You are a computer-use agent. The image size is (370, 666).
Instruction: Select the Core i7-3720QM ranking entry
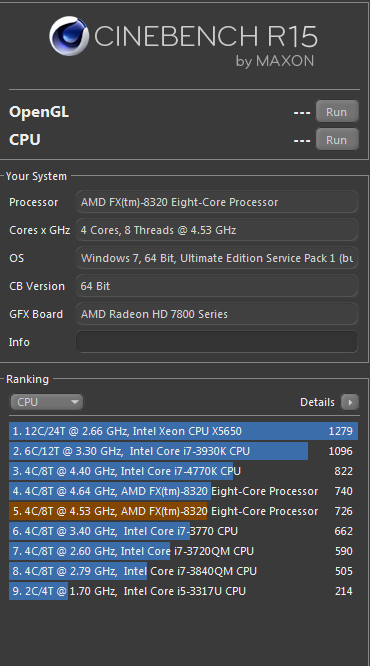point(184,551)
